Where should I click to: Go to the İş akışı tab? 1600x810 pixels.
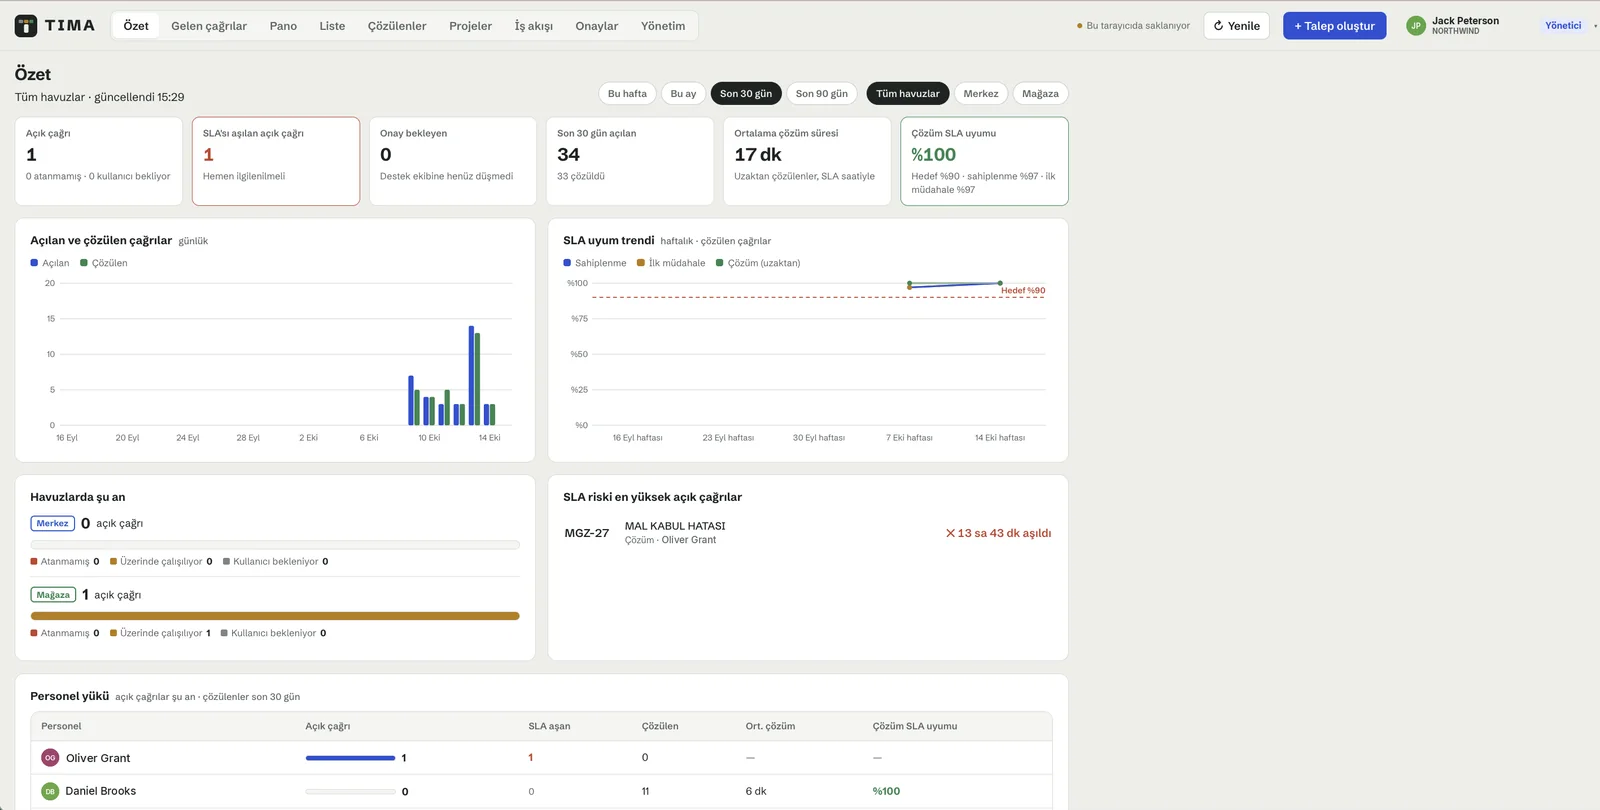[534, 26]
